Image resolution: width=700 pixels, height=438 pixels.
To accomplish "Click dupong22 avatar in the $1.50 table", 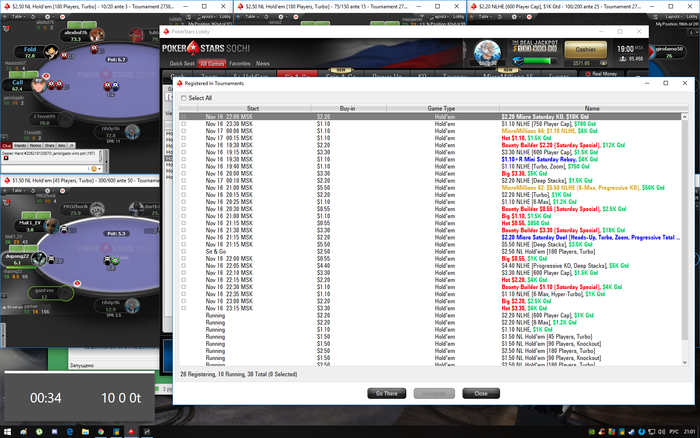I will tap(39, 259).
